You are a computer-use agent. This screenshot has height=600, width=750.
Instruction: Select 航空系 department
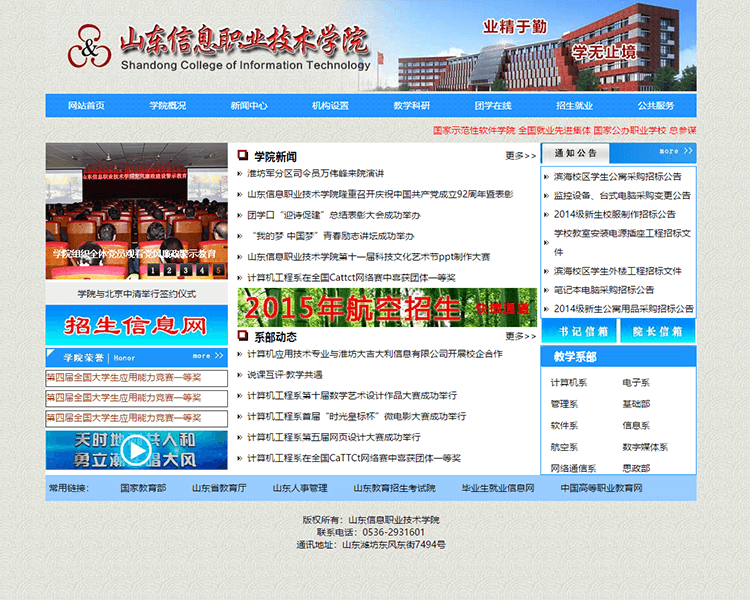click(564, 447)
